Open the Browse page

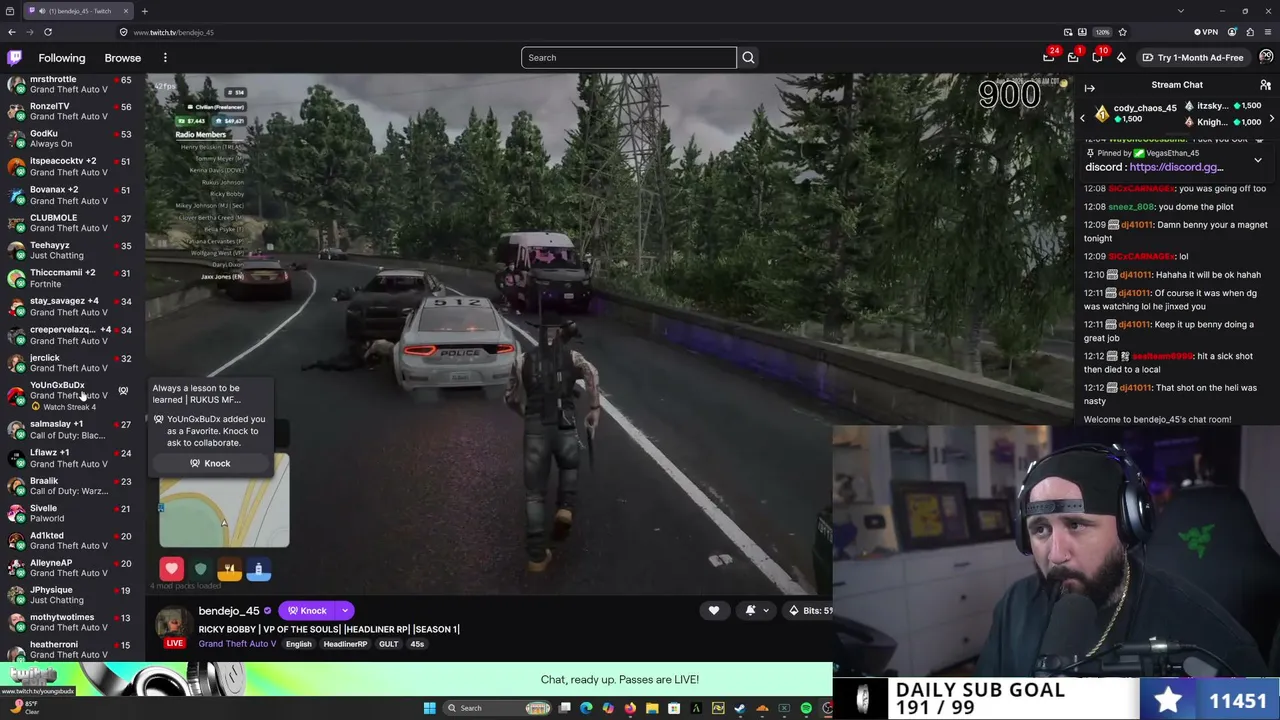tap(123, 58)
